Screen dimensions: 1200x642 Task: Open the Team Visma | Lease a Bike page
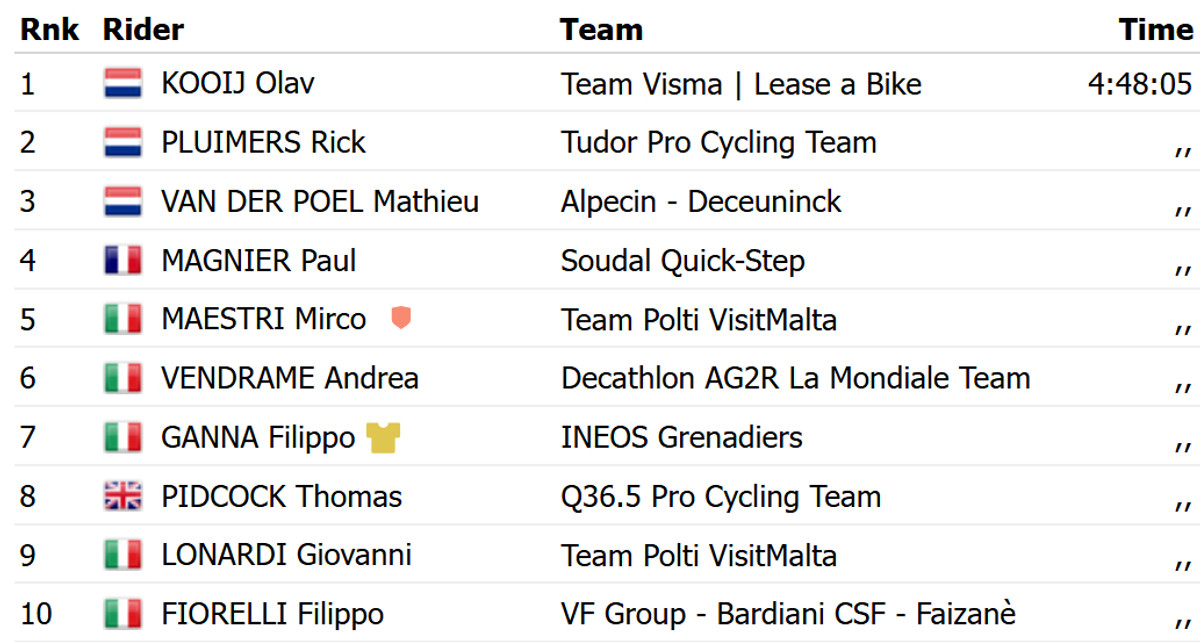pyautogui.click(x=741, y=84)
